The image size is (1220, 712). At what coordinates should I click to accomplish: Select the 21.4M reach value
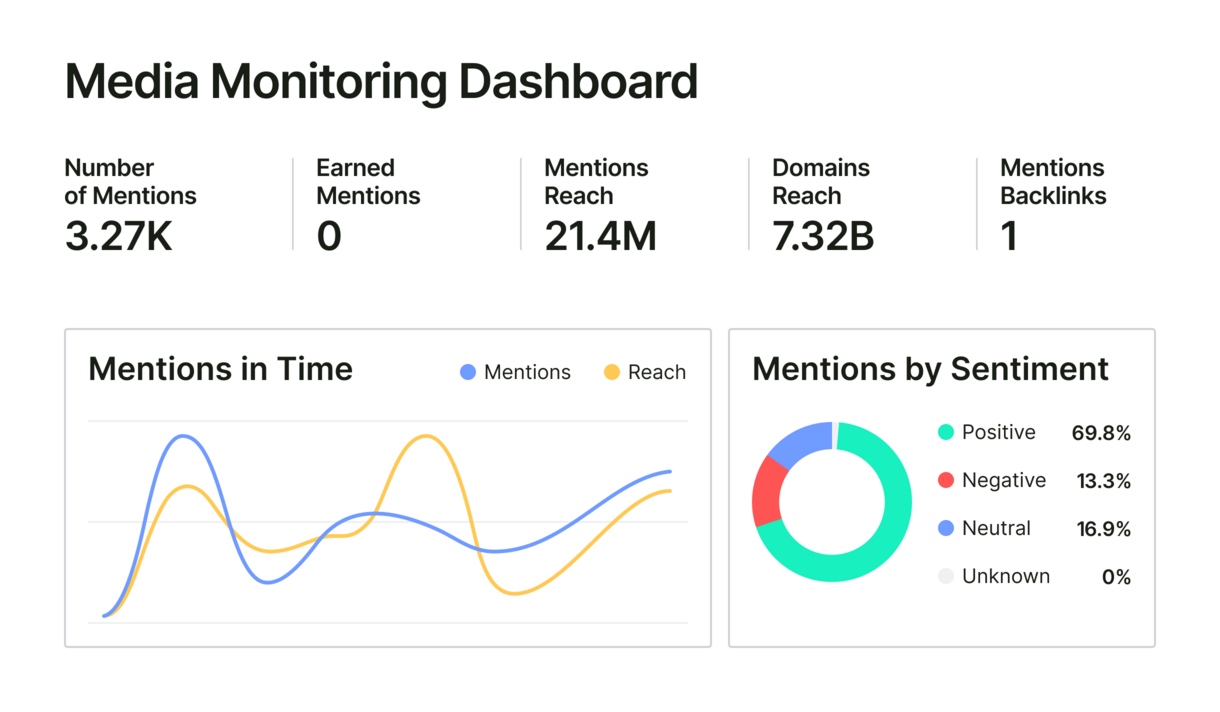click(x=600, y=236)
